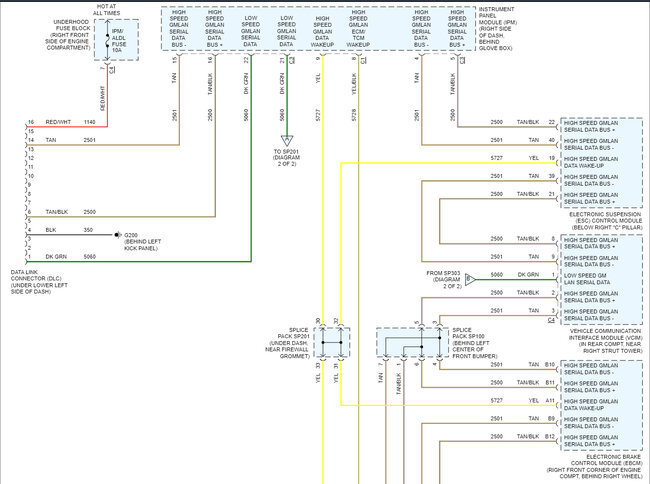Viewport: 650px width, 484px height.
Task: Select the G200 (BEHIND LEFT KICK PANEL) label
Action: pyautogui.click(x=142, y=242)
